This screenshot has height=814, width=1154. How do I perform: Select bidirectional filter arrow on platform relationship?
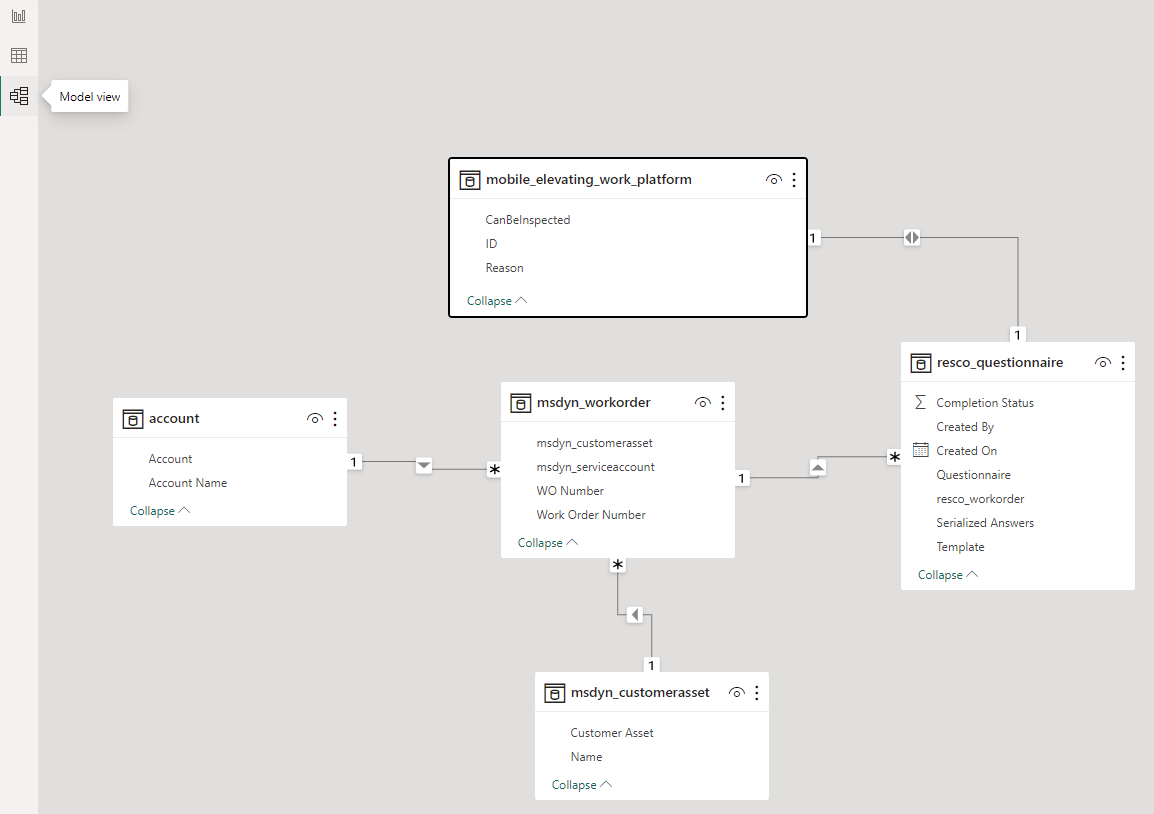click(911, 238)
